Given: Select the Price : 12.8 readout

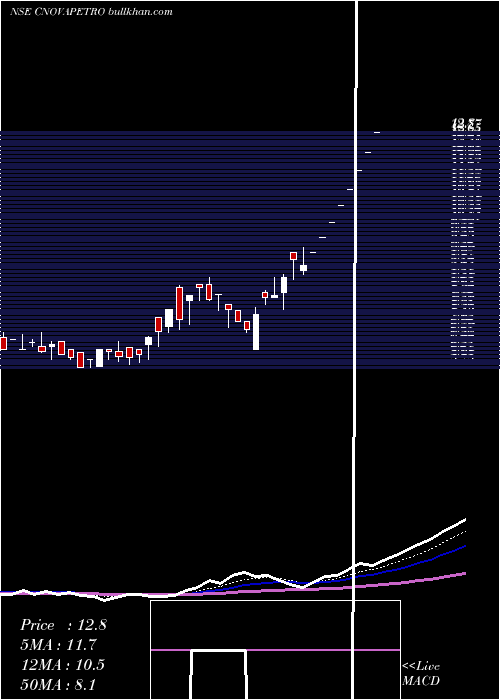Looking at the screenshot, I should click(63, 625).
